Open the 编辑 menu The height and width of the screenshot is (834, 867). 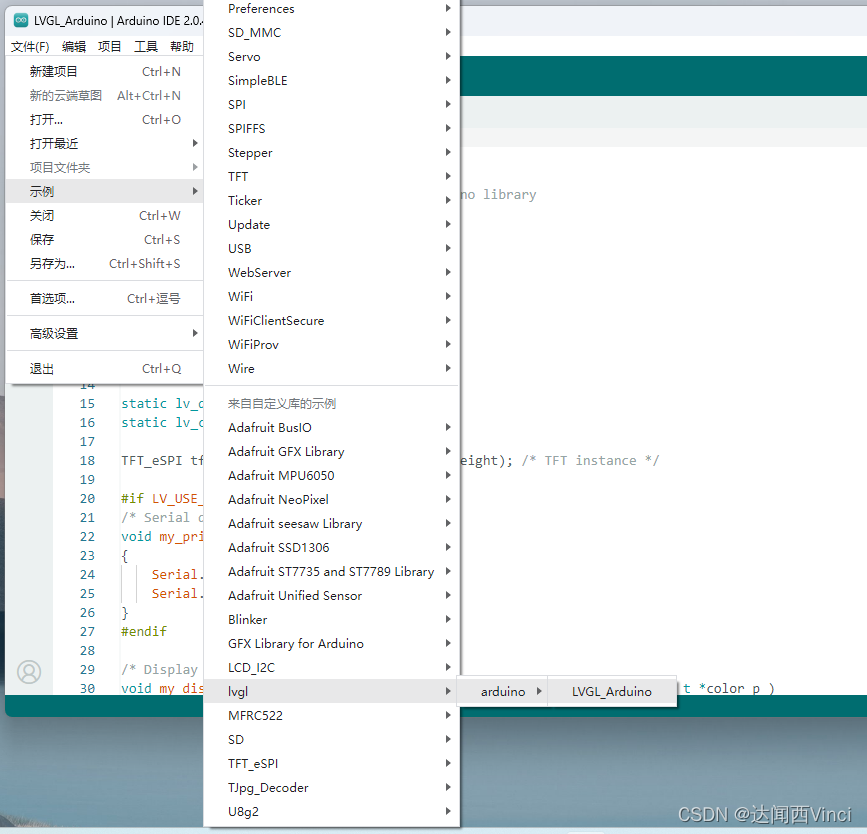[73, 46]
